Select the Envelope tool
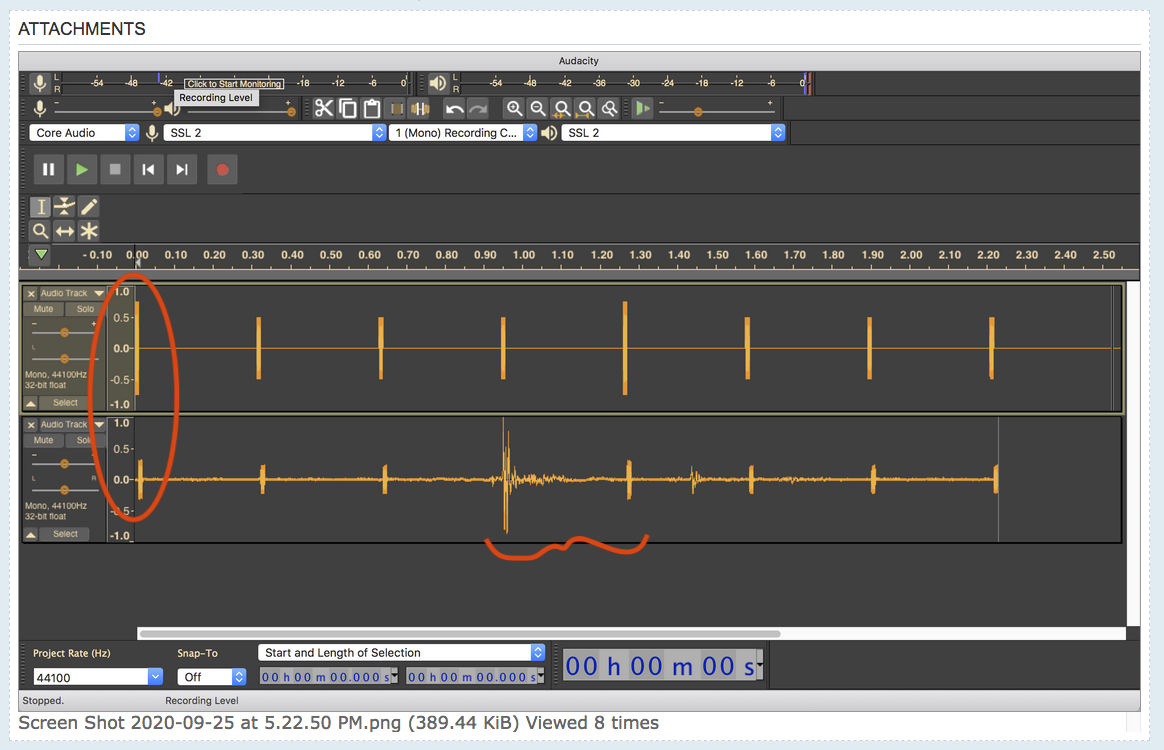 pos(63,206)
